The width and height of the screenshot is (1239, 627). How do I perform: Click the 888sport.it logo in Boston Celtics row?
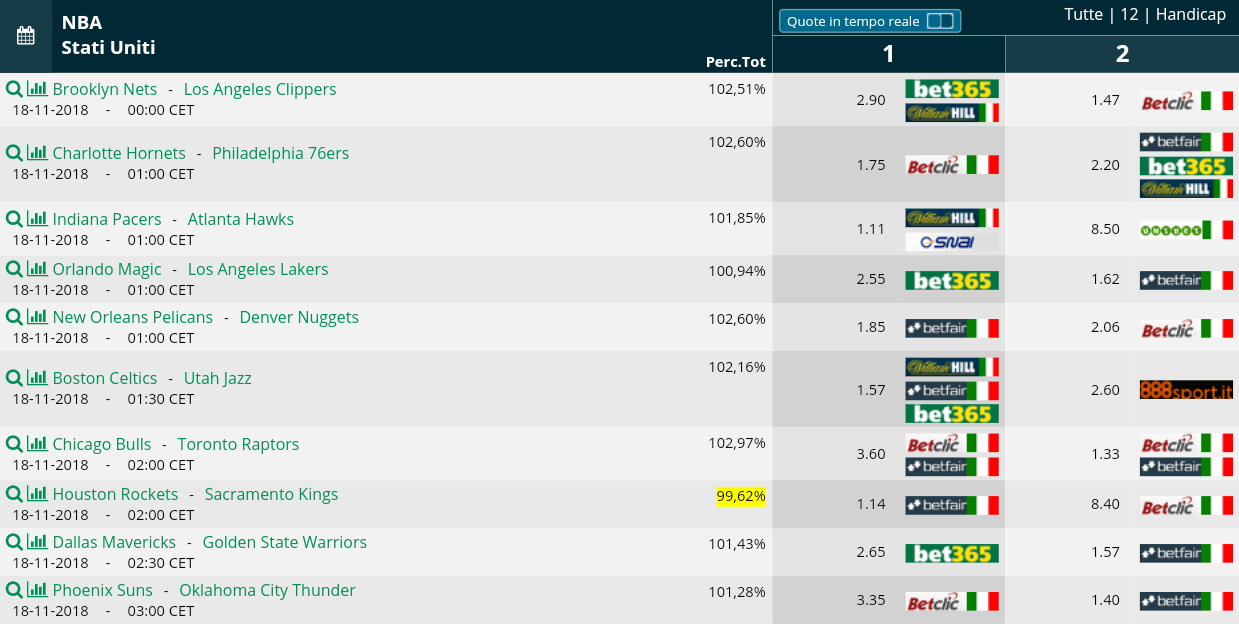point(1186,390)
